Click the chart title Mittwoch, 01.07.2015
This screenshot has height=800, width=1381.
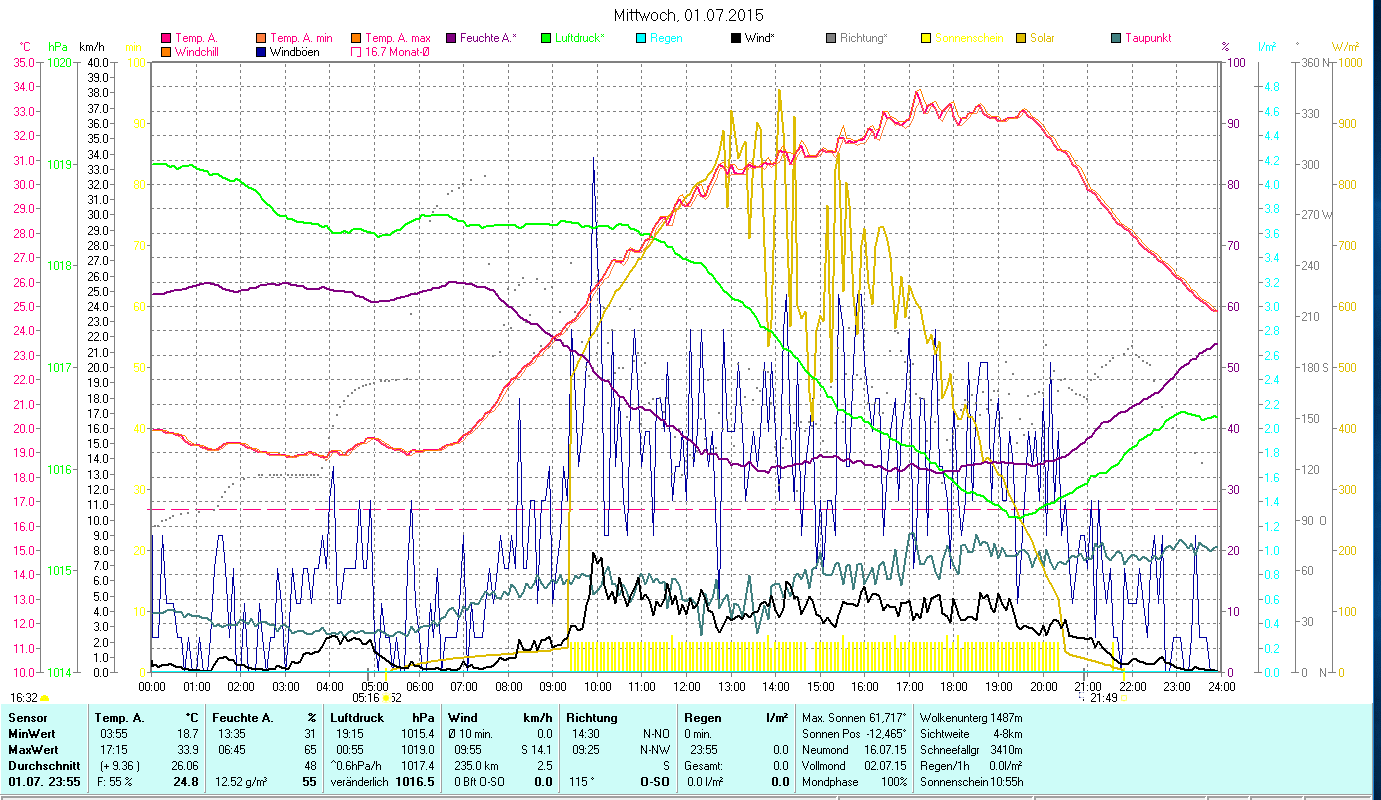coord(690,16)
